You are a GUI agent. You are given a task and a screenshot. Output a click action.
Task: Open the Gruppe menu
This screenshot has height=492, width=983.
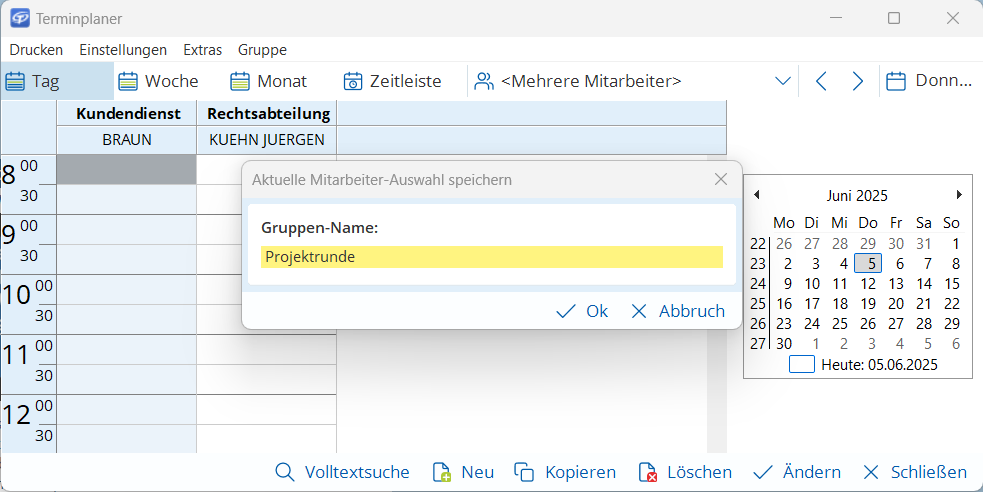[x=262, y=49]
